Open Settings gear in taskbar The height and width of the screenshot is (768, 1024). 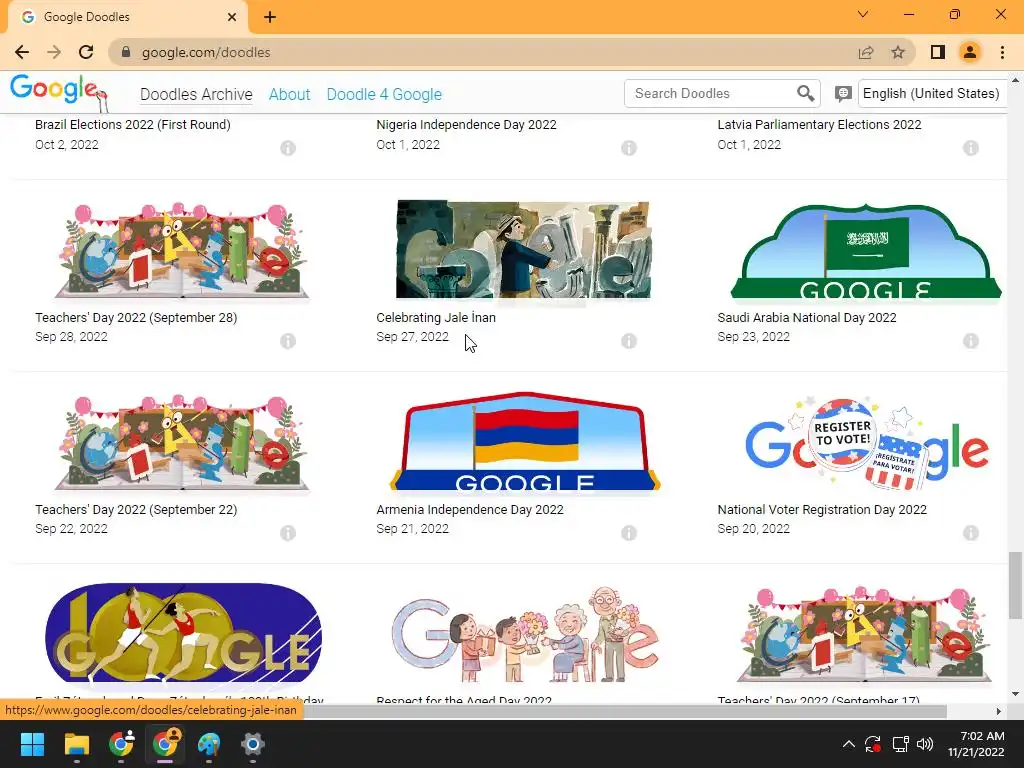pyautogui.click(x=253, y=744)
